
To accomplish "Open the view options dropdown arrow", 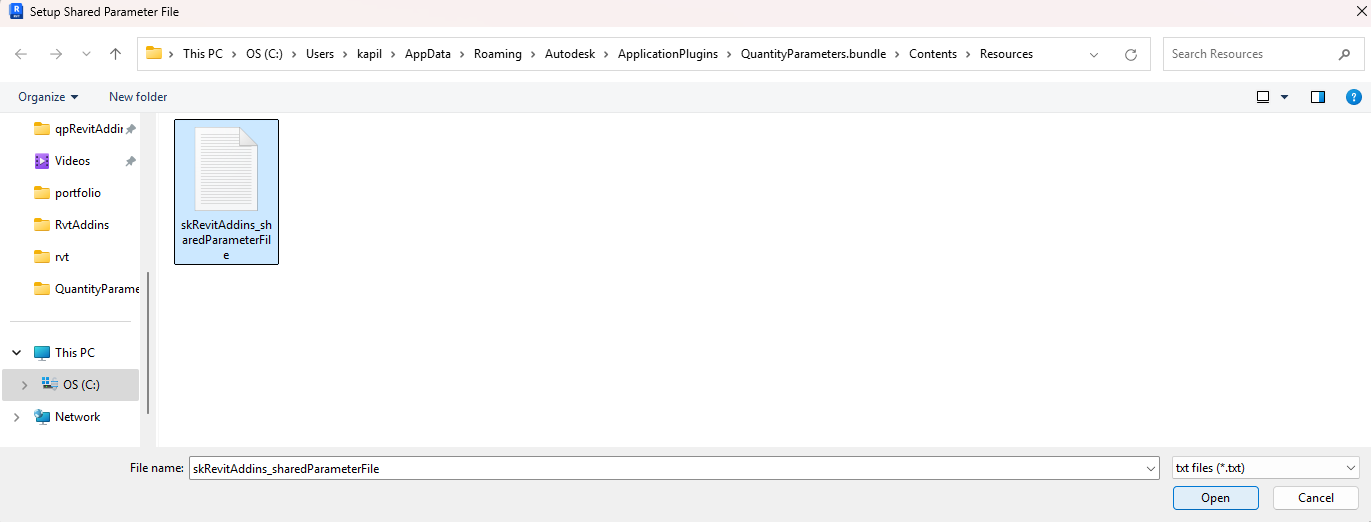I will pyautogui.click(x=1284, y=97).
